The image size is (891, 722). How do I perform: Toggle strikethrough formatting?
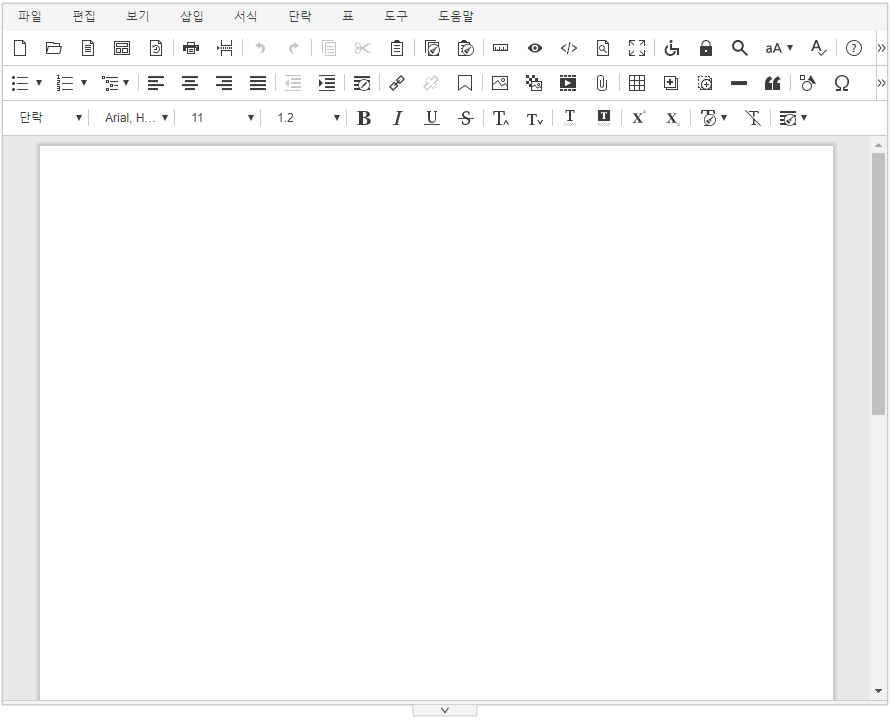pyautogui.click(x=466, y=118)
